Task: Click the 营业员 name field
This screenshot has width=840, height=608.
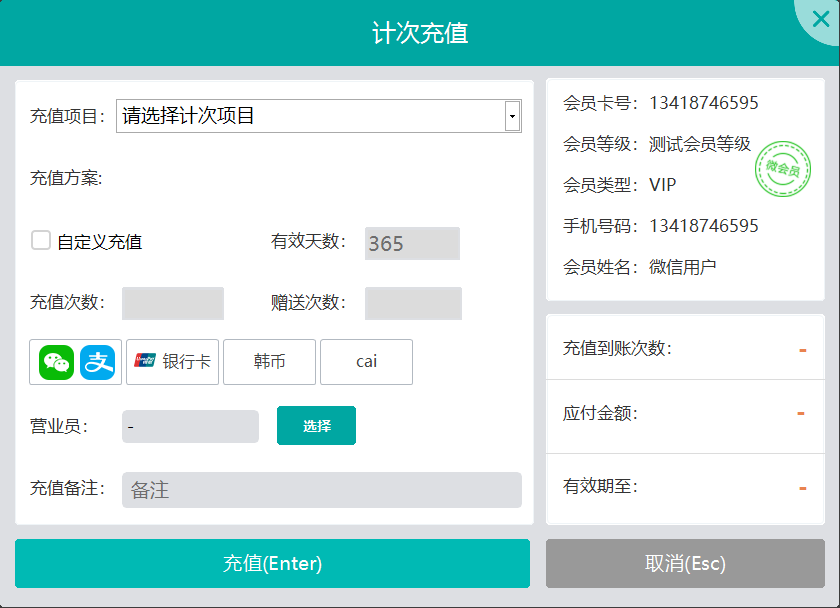Action: [190, 426]
